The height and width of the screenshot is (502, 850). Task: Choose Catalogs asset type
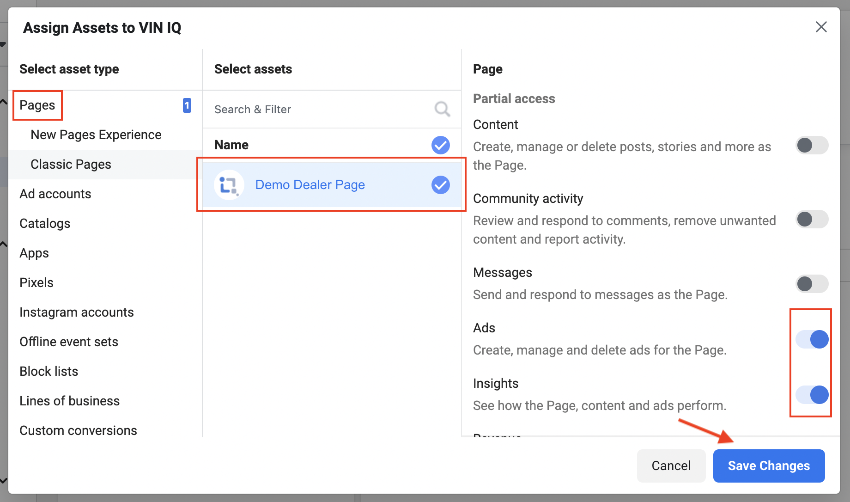point(45,223)
